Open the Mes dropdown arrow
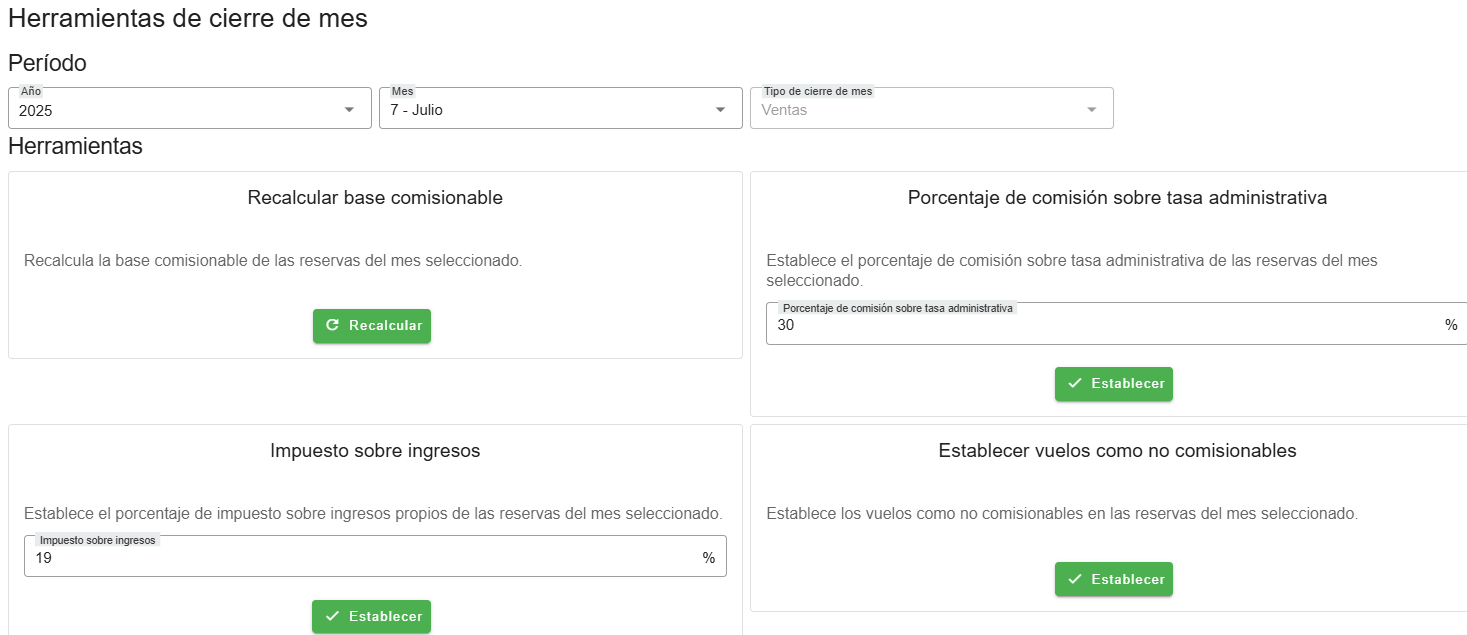This screenshot has height=635, width=1467. click(720, 110)
